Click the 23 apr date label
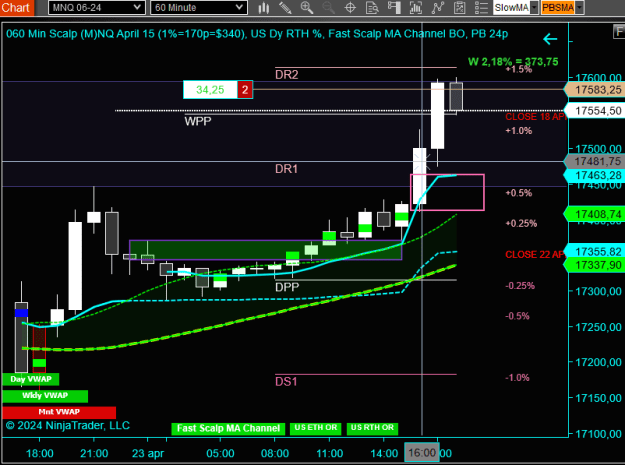The image size is (625, 465). (148, 453)
